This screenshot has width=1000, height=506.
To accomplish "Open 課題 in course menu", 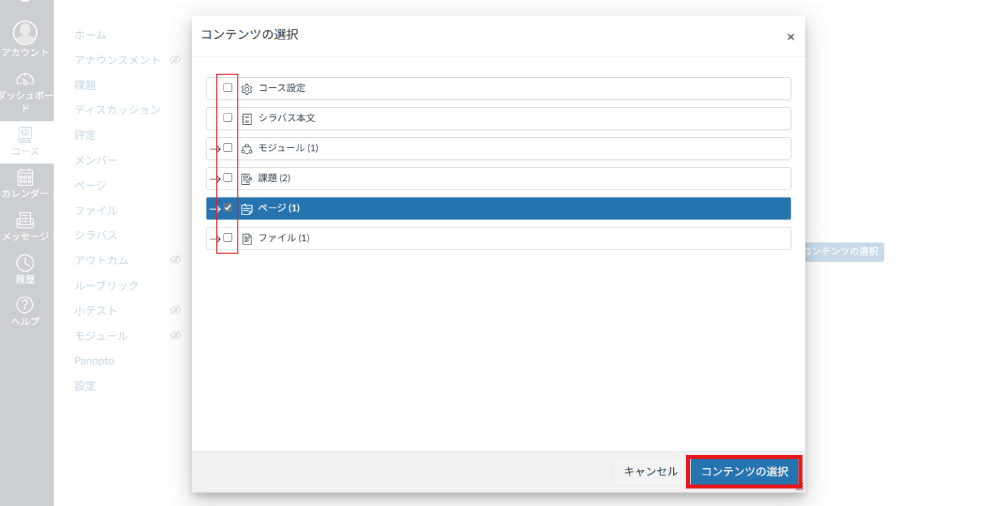I will click(x=85, y=85).
